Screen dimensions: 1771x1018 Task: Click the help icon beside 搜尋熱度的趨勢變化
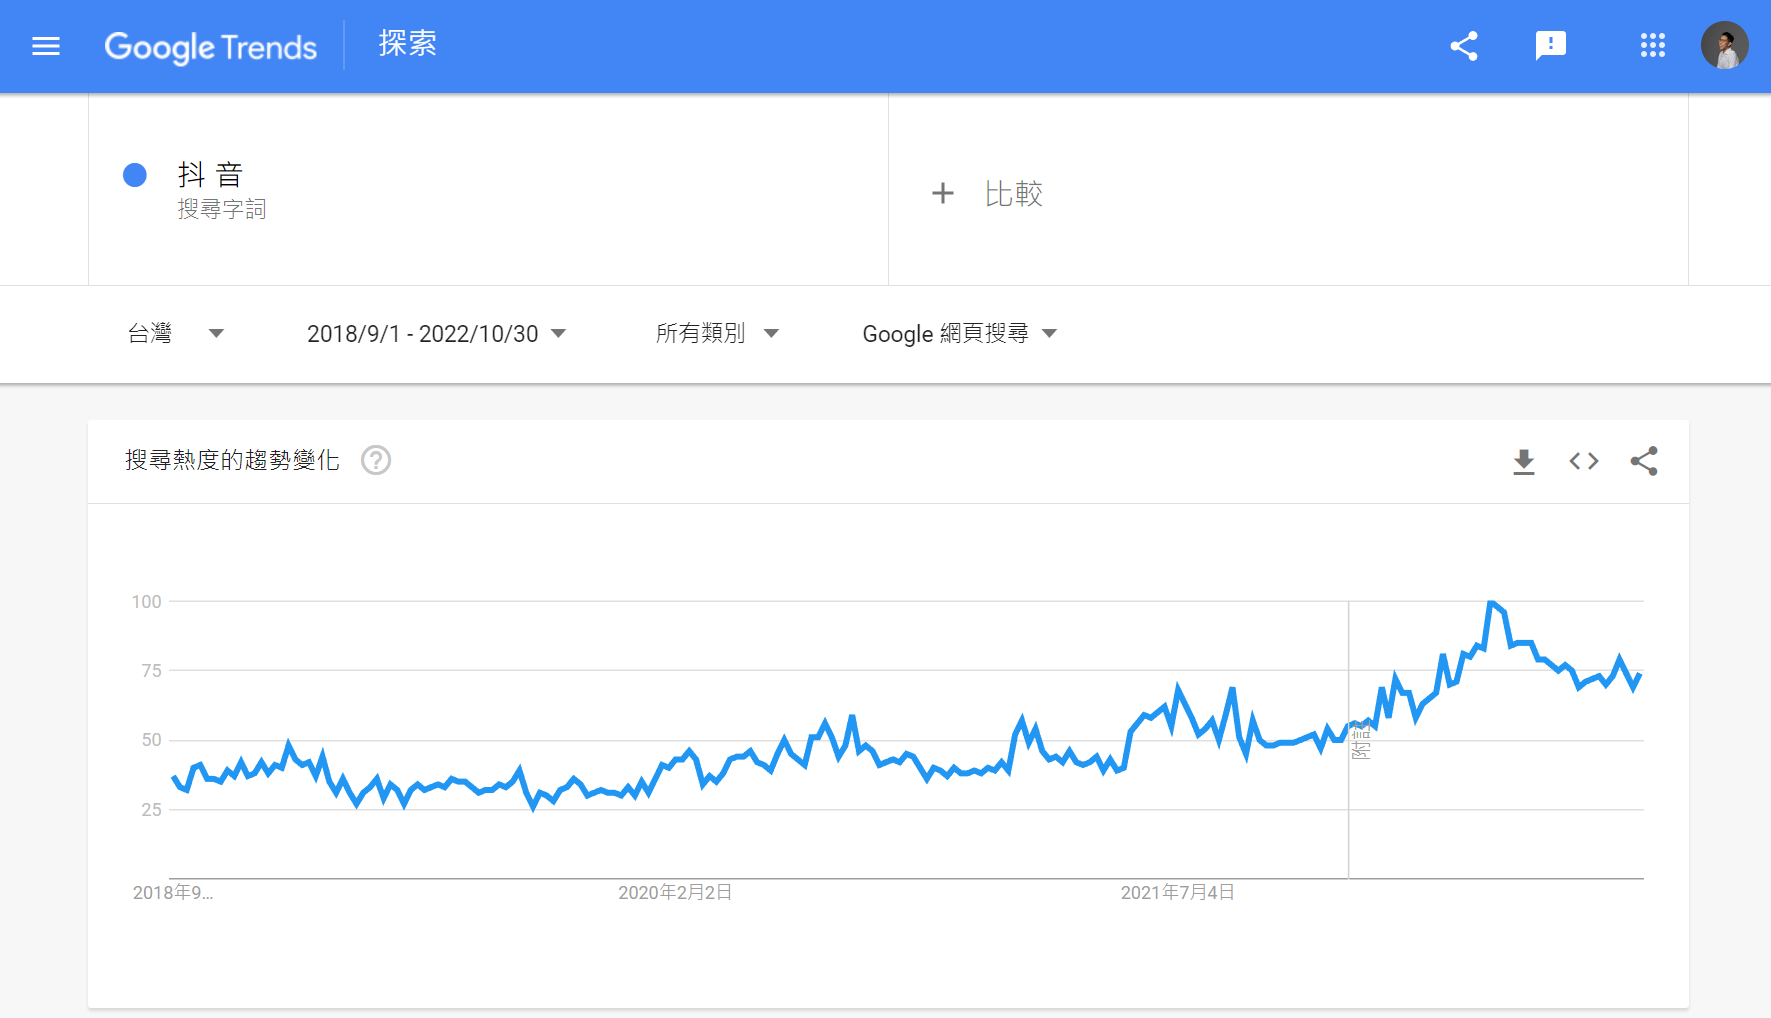376,460
